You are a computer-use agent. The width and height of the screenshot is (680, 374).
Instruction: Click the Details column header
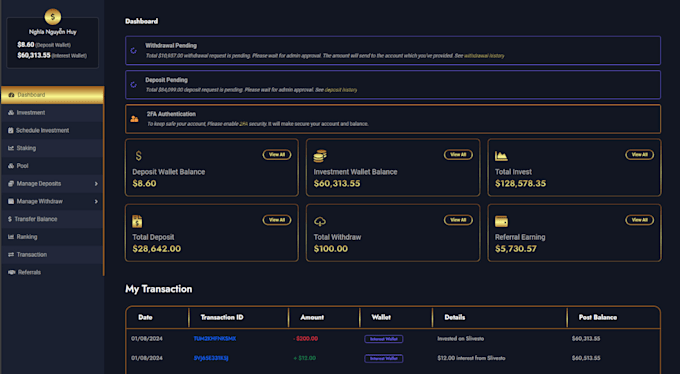pos(454,318)
